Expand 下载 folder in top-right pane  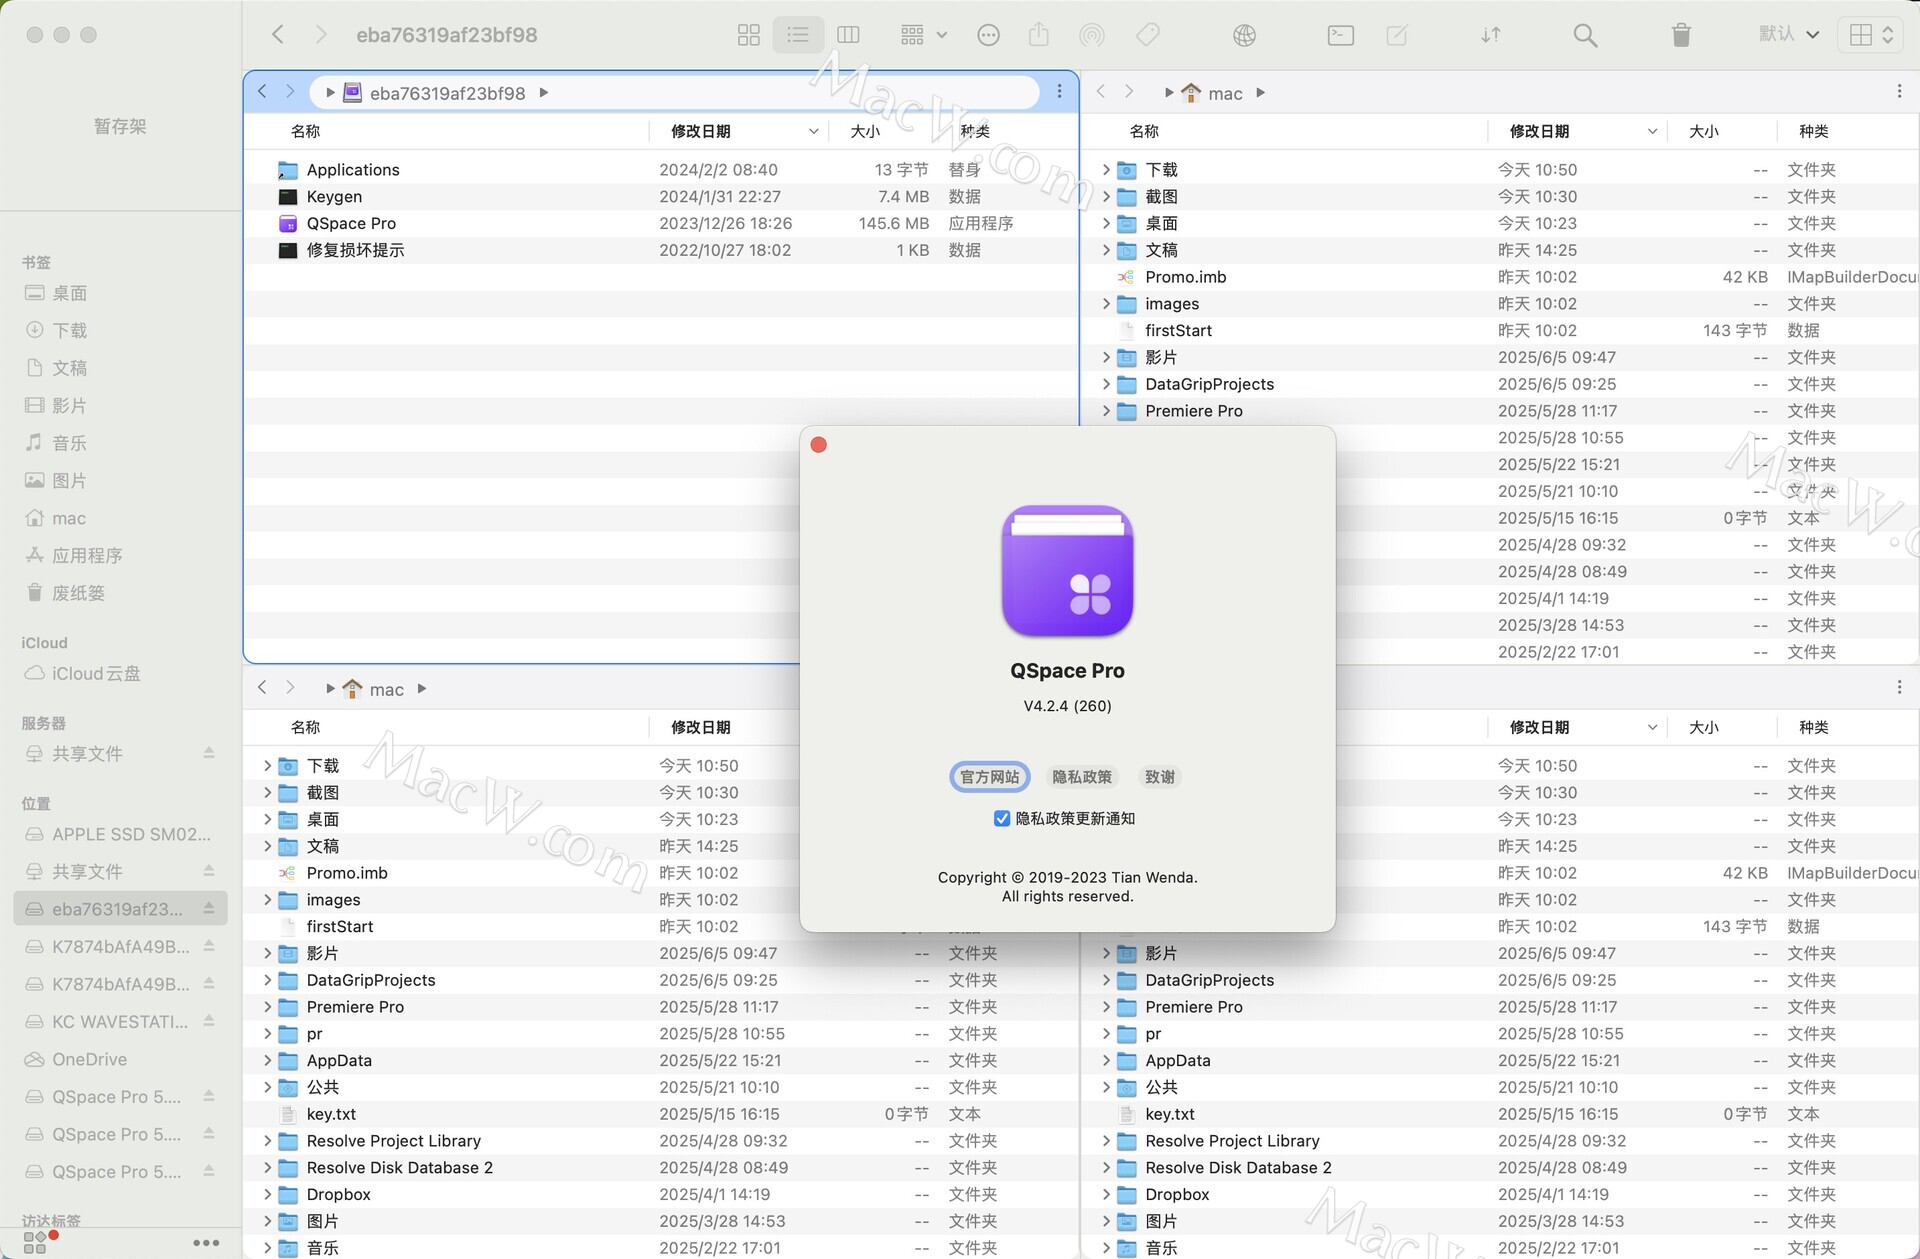click(x=1106, y=170)
